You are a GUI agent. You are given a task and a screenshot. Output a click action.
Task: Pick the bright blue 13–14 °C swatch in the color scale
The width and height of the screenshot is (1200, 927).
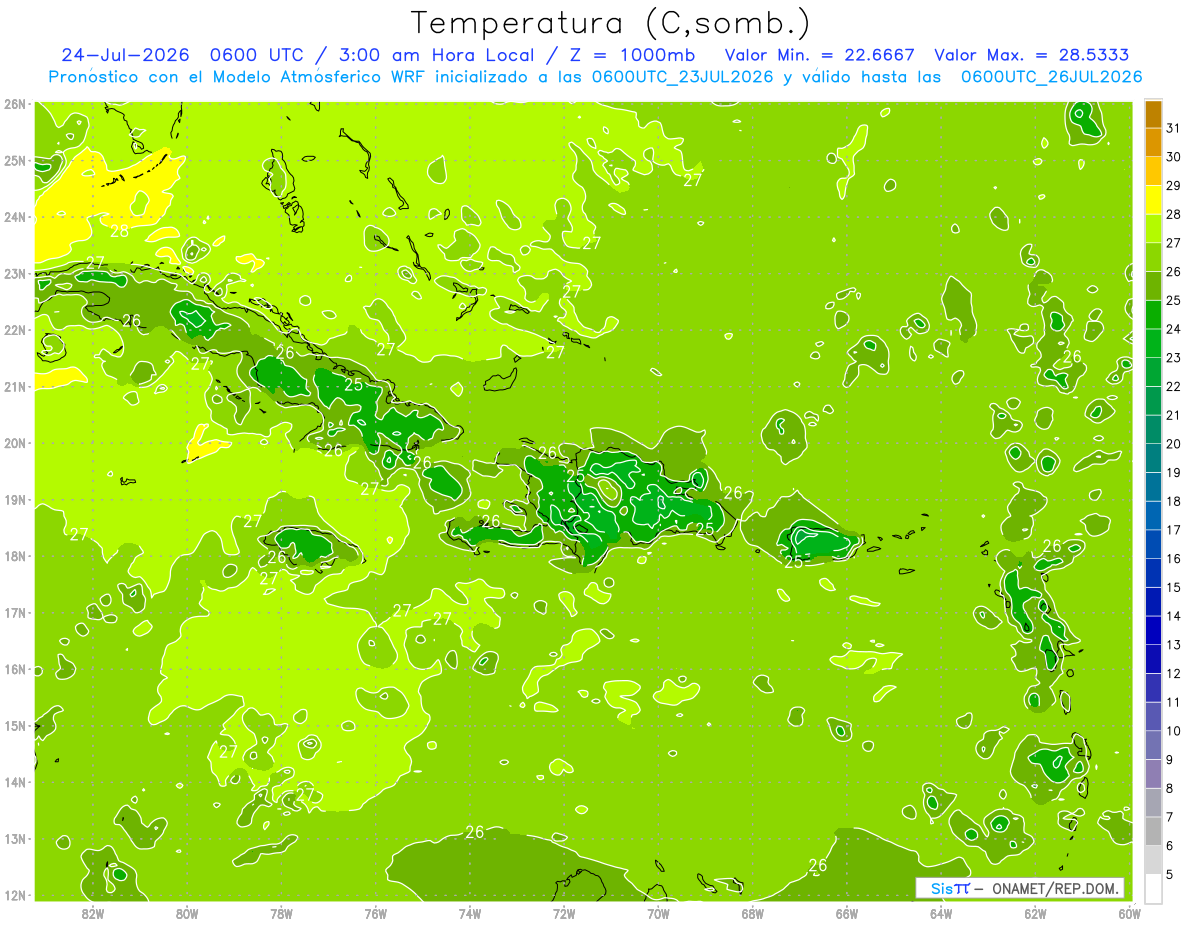click(1153, 630)
